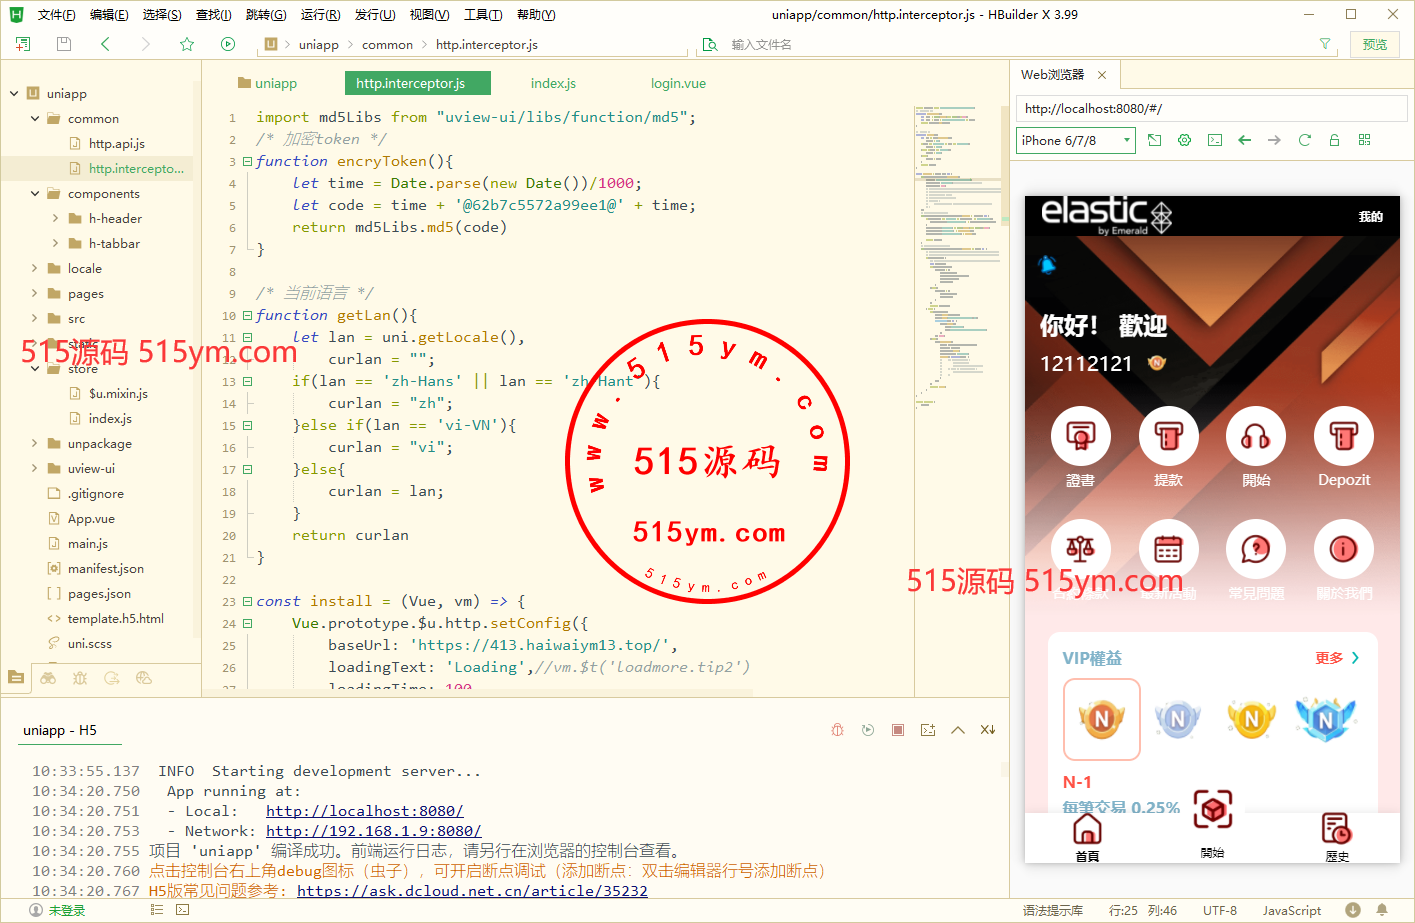Click the run (play) icon in toolbar

pos(228,44)
